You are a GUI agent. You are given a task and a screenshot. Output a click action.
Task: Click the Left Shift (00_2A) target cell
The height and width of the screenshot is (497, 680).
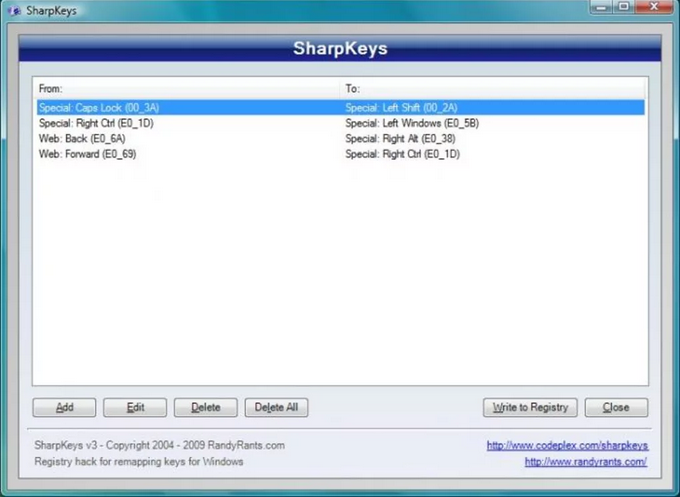(402, 108)
